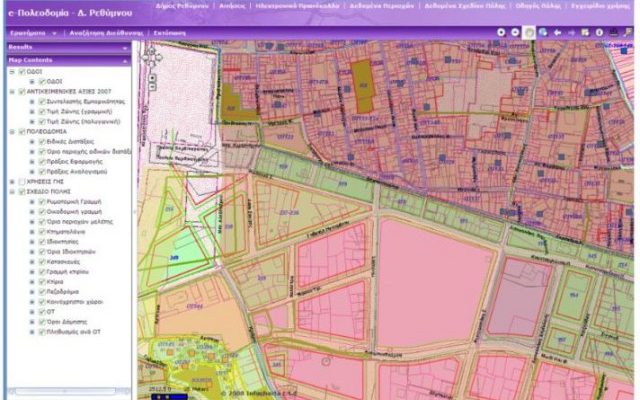Collapse the ΣΧΕΔΙΟ ΠΟΛΗΣ tree group
640x400 pixels.
pyautogui.click(x=10, y=191)
